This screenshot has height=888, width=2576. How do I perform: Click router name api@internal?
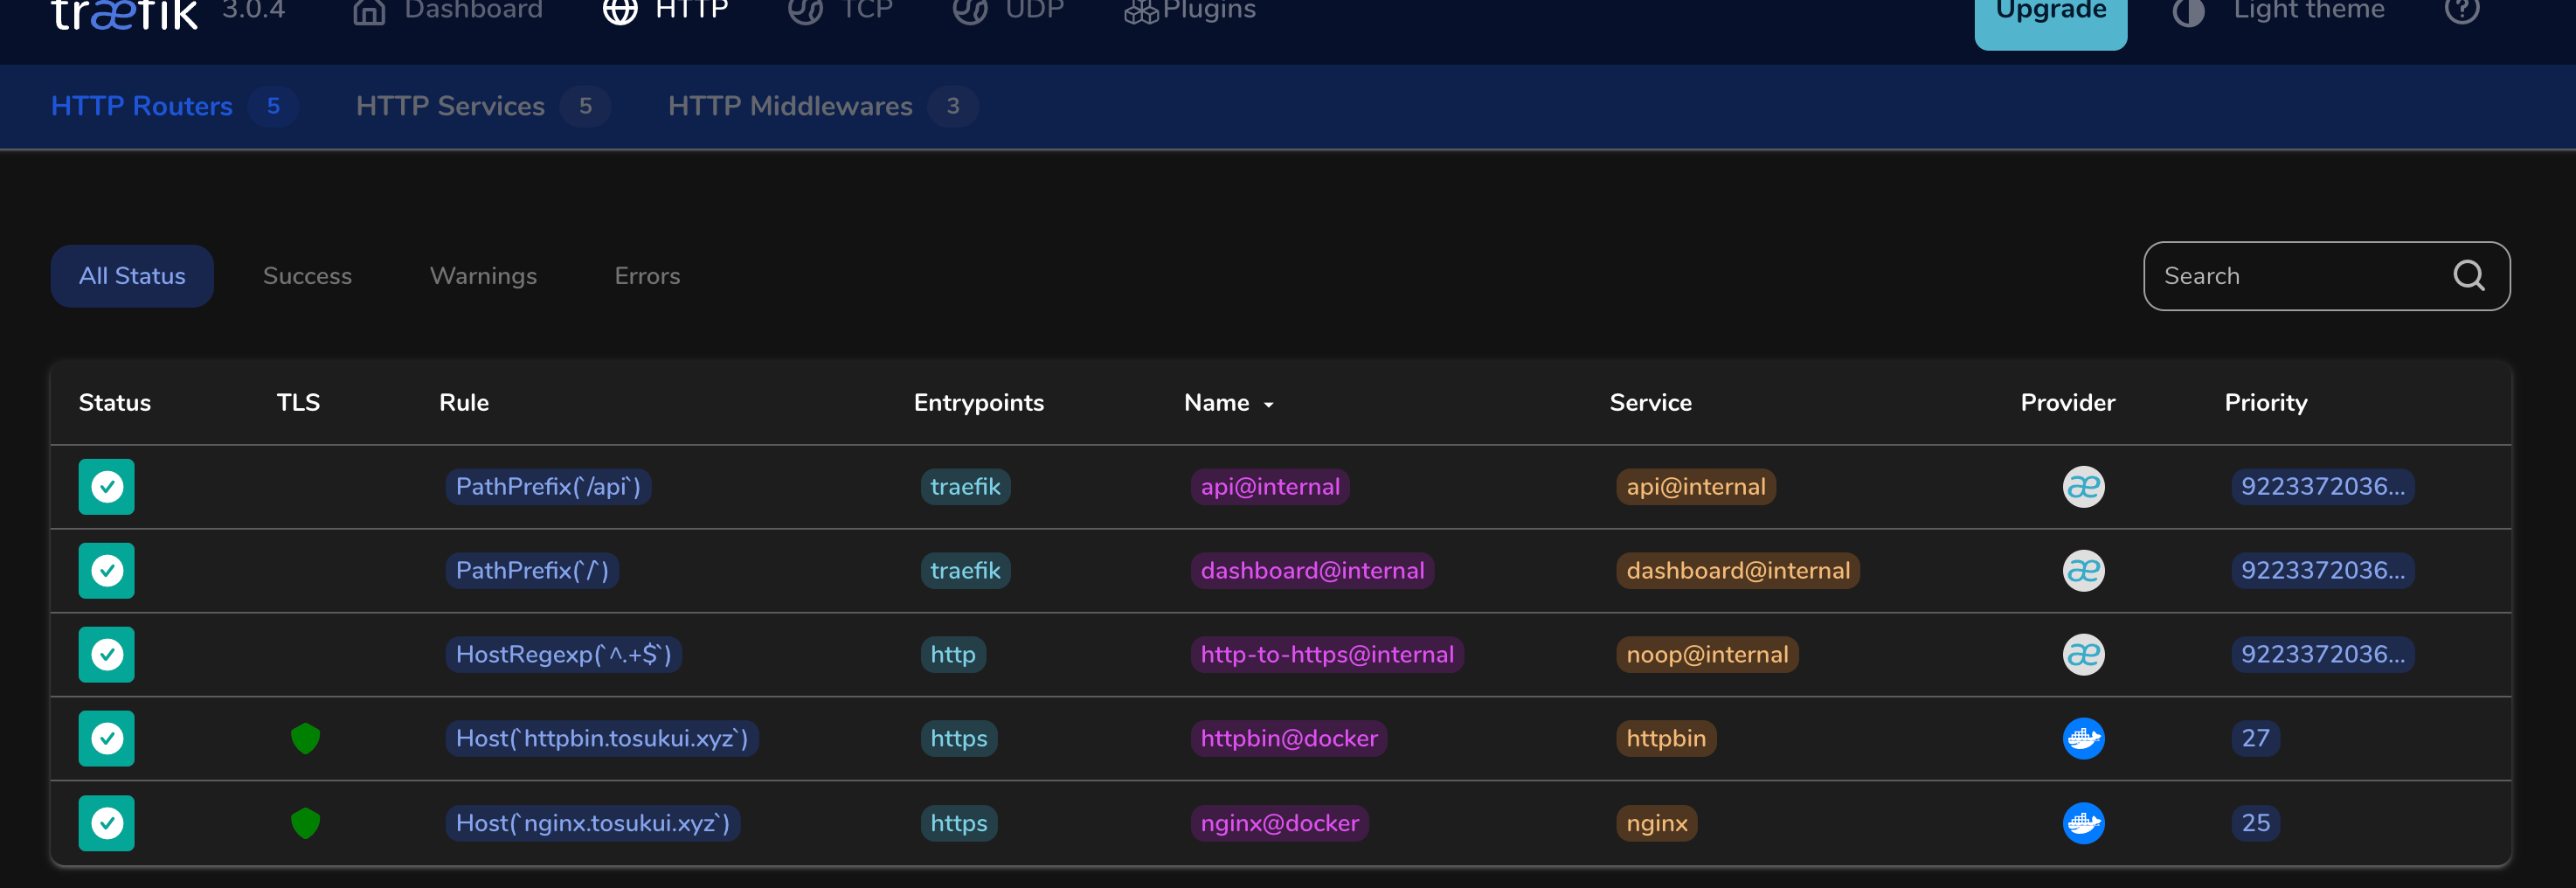1270,487
